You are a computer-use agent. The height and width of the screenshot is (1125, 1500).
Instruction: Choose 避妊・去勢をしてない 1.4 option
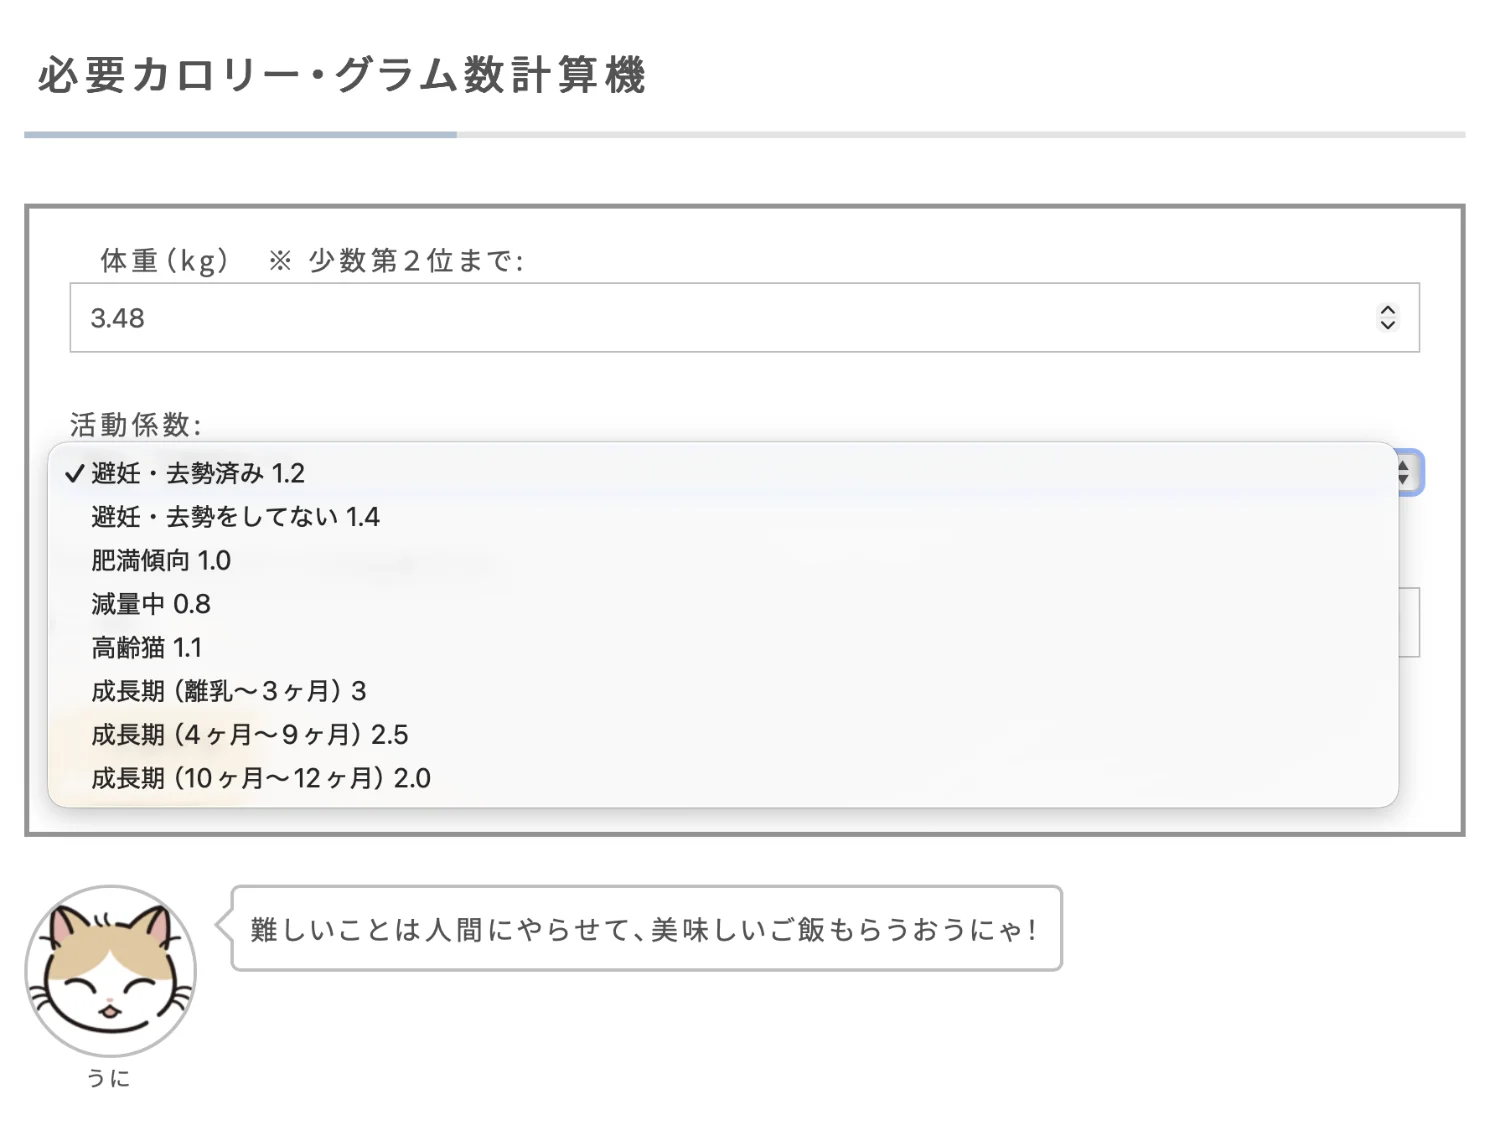[235, 517]
